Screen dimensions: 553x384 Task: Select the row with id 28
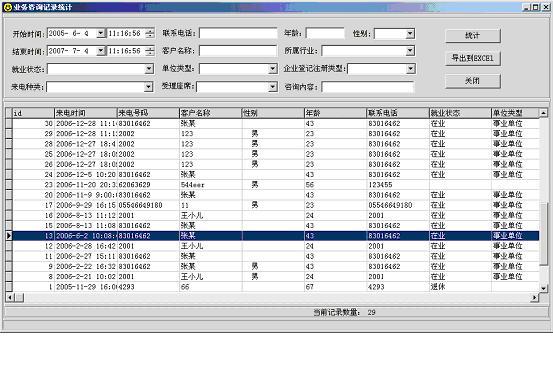point(276,144)
